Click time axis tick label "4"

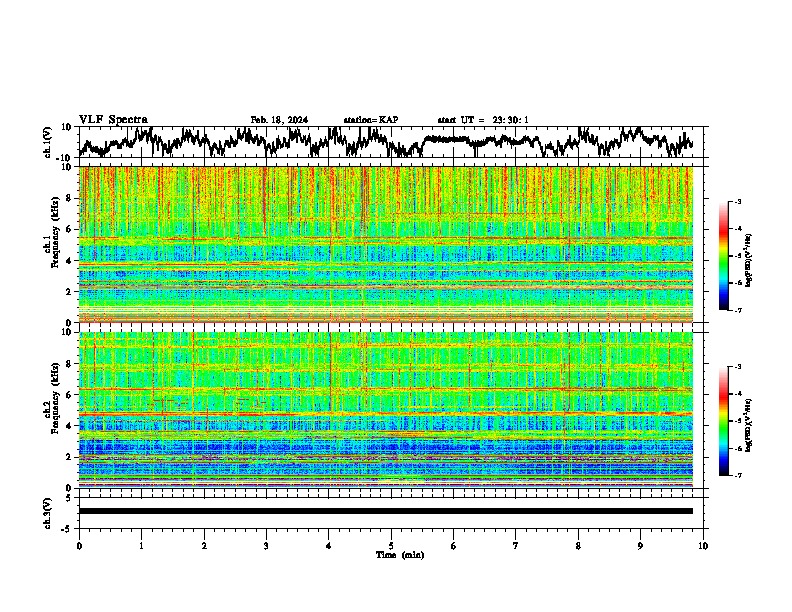click(329, 546)
